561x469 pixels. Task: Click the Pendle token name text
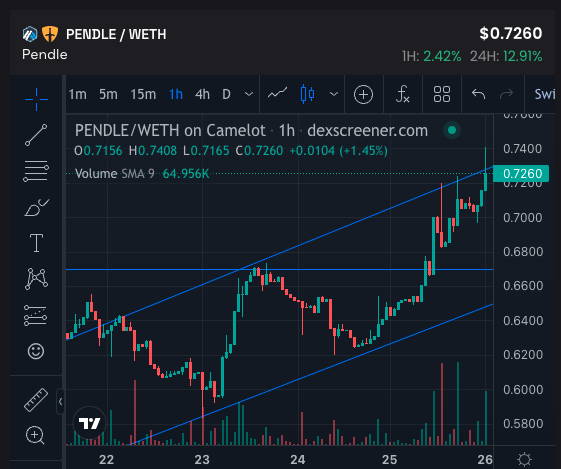(45, 55)
